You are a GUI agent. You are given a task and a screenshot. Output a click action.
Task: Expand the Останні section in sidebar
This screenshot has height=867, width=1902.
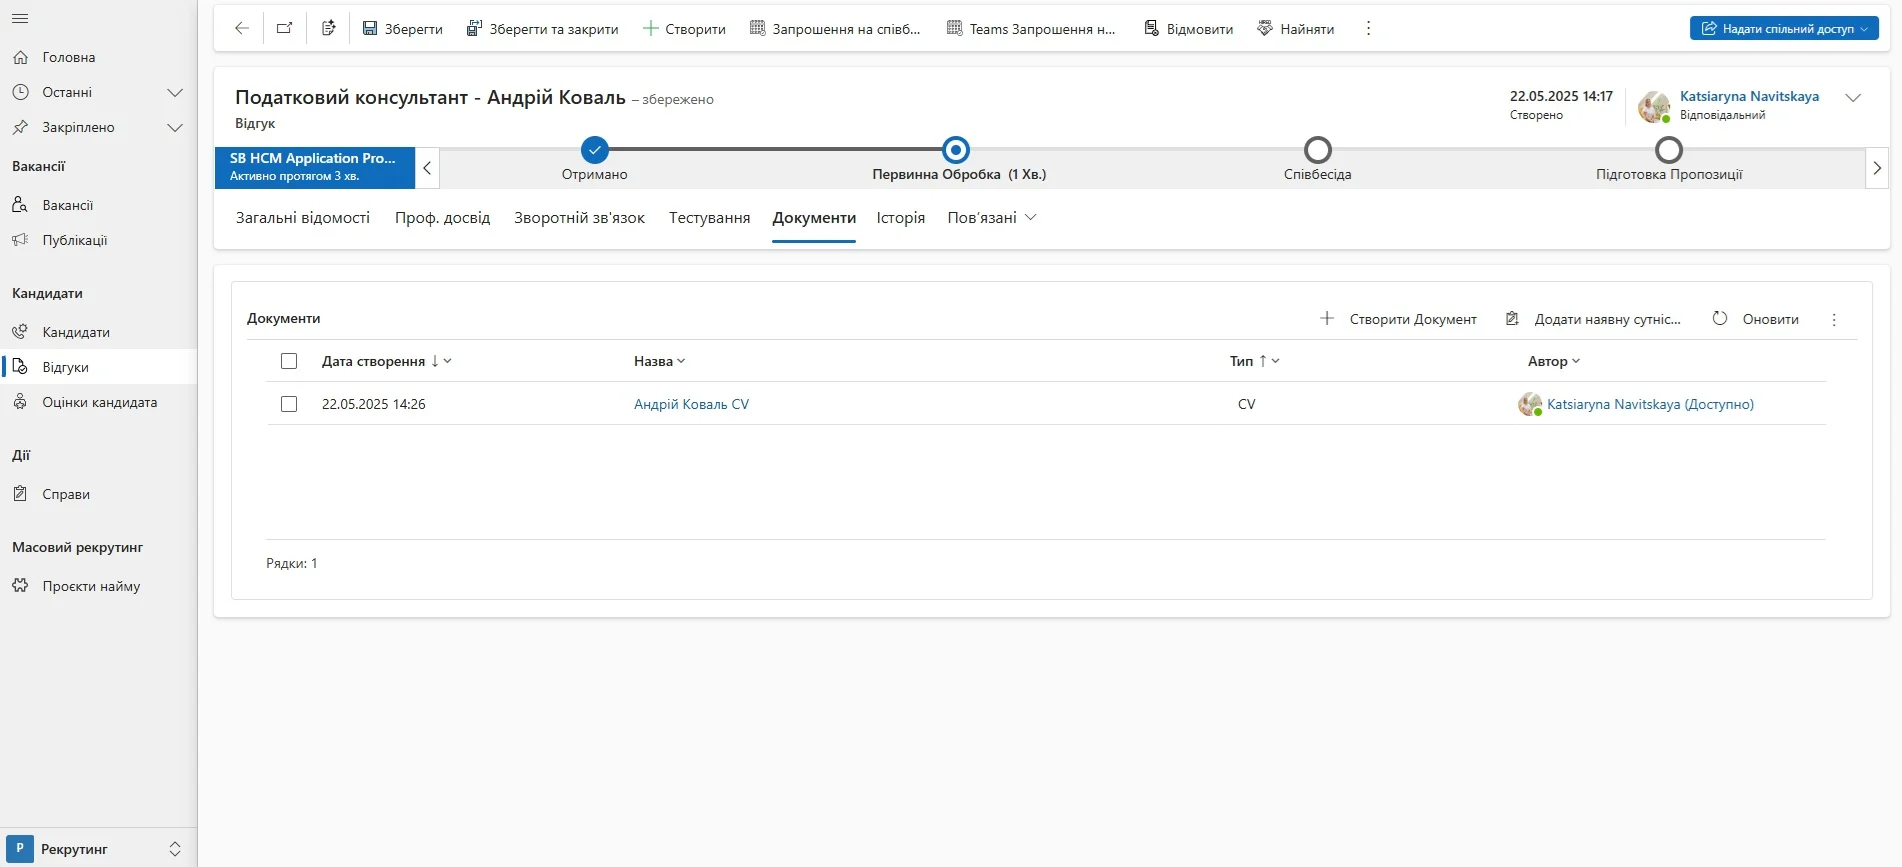175,92
